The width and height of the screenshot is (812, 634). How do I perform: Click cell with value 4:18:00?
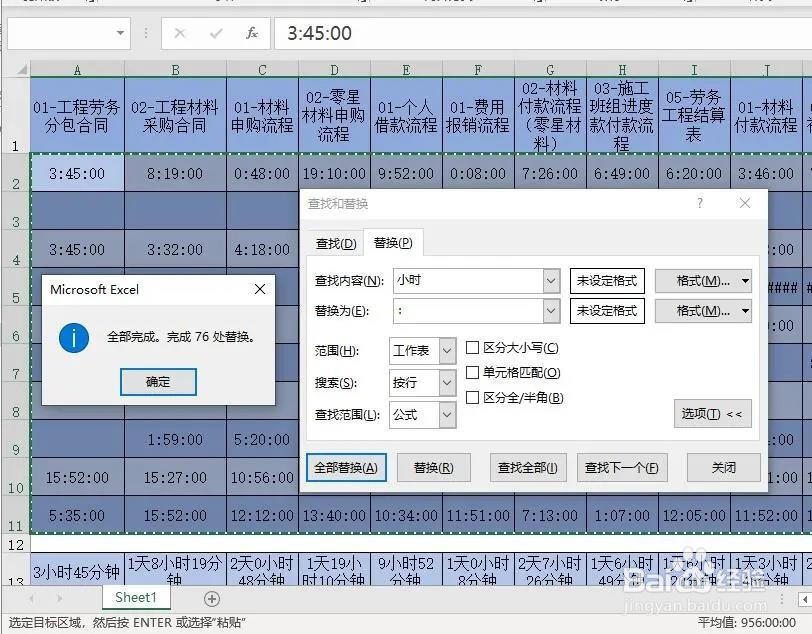pyautogui.click(x=262, y=250)
